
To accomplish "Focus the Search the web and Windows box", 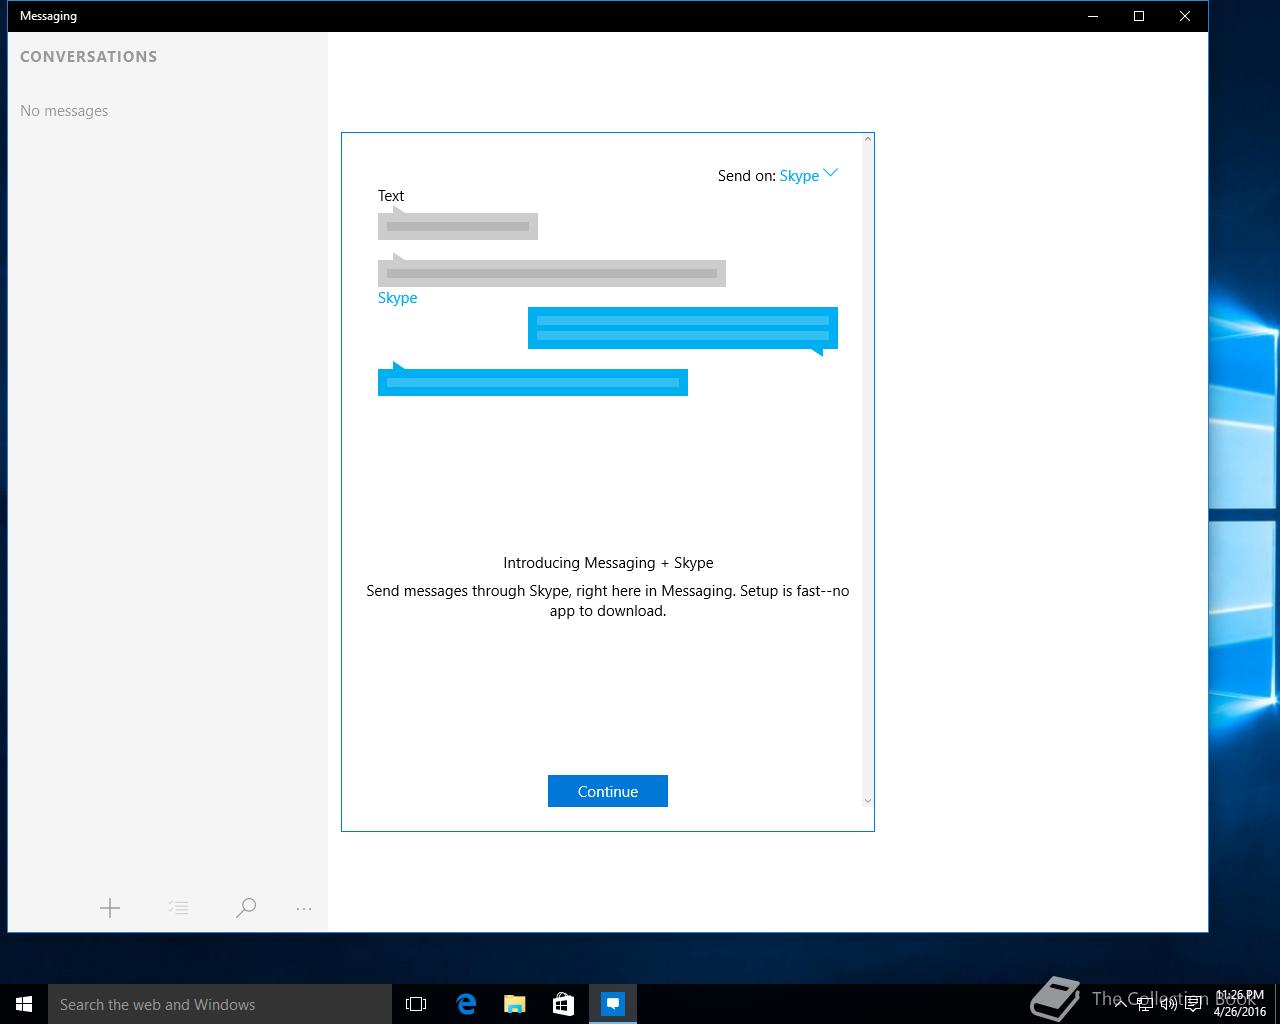I will click(x=220, y=1004).
